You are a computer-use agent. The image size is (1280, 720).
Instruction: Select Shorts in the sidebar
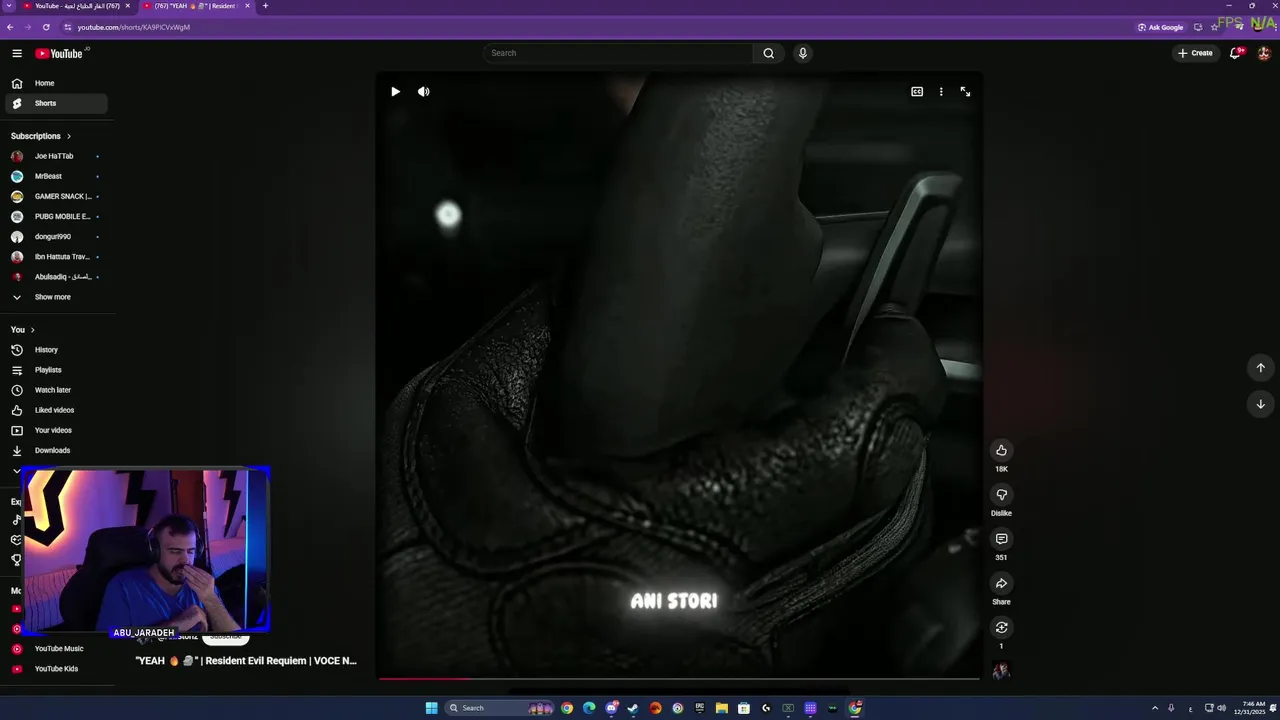tap(56, 103)
